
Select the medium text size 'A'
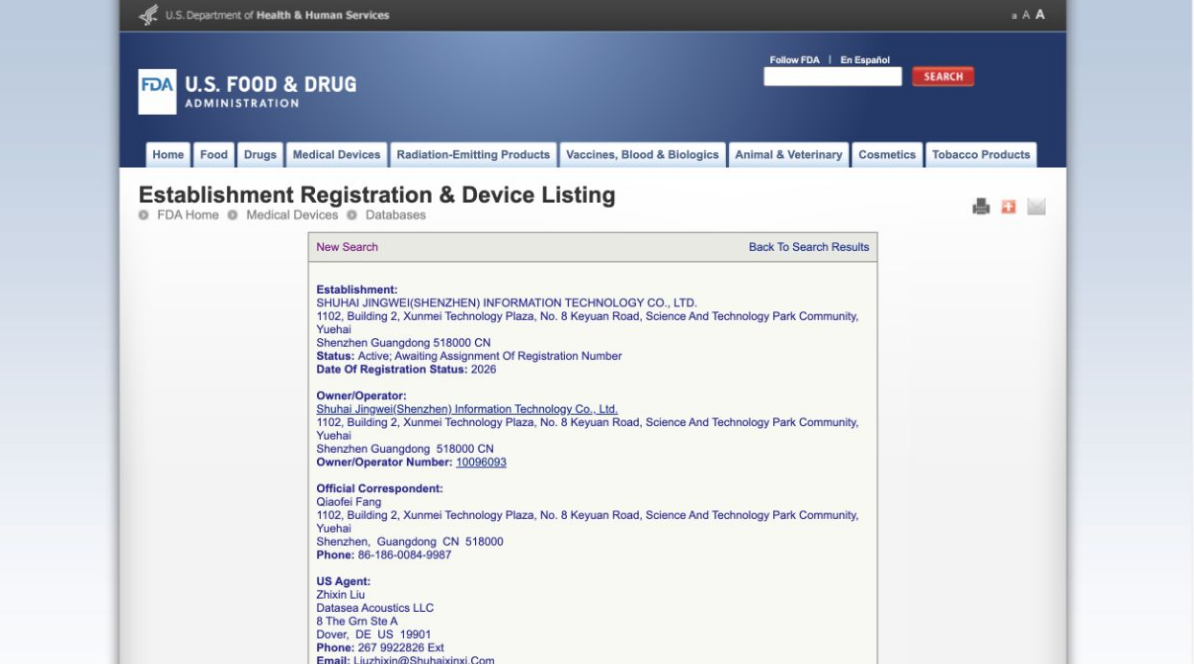tap(1026, 15)
